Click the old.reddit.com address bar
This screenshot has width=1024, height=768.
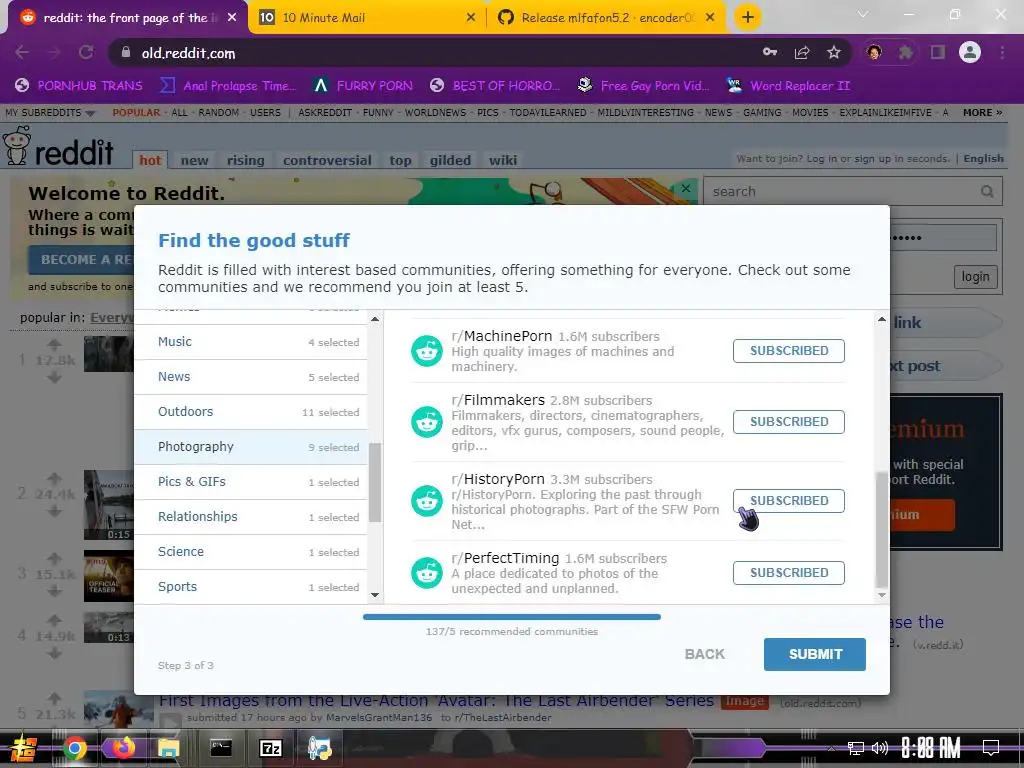pos(431,53)
